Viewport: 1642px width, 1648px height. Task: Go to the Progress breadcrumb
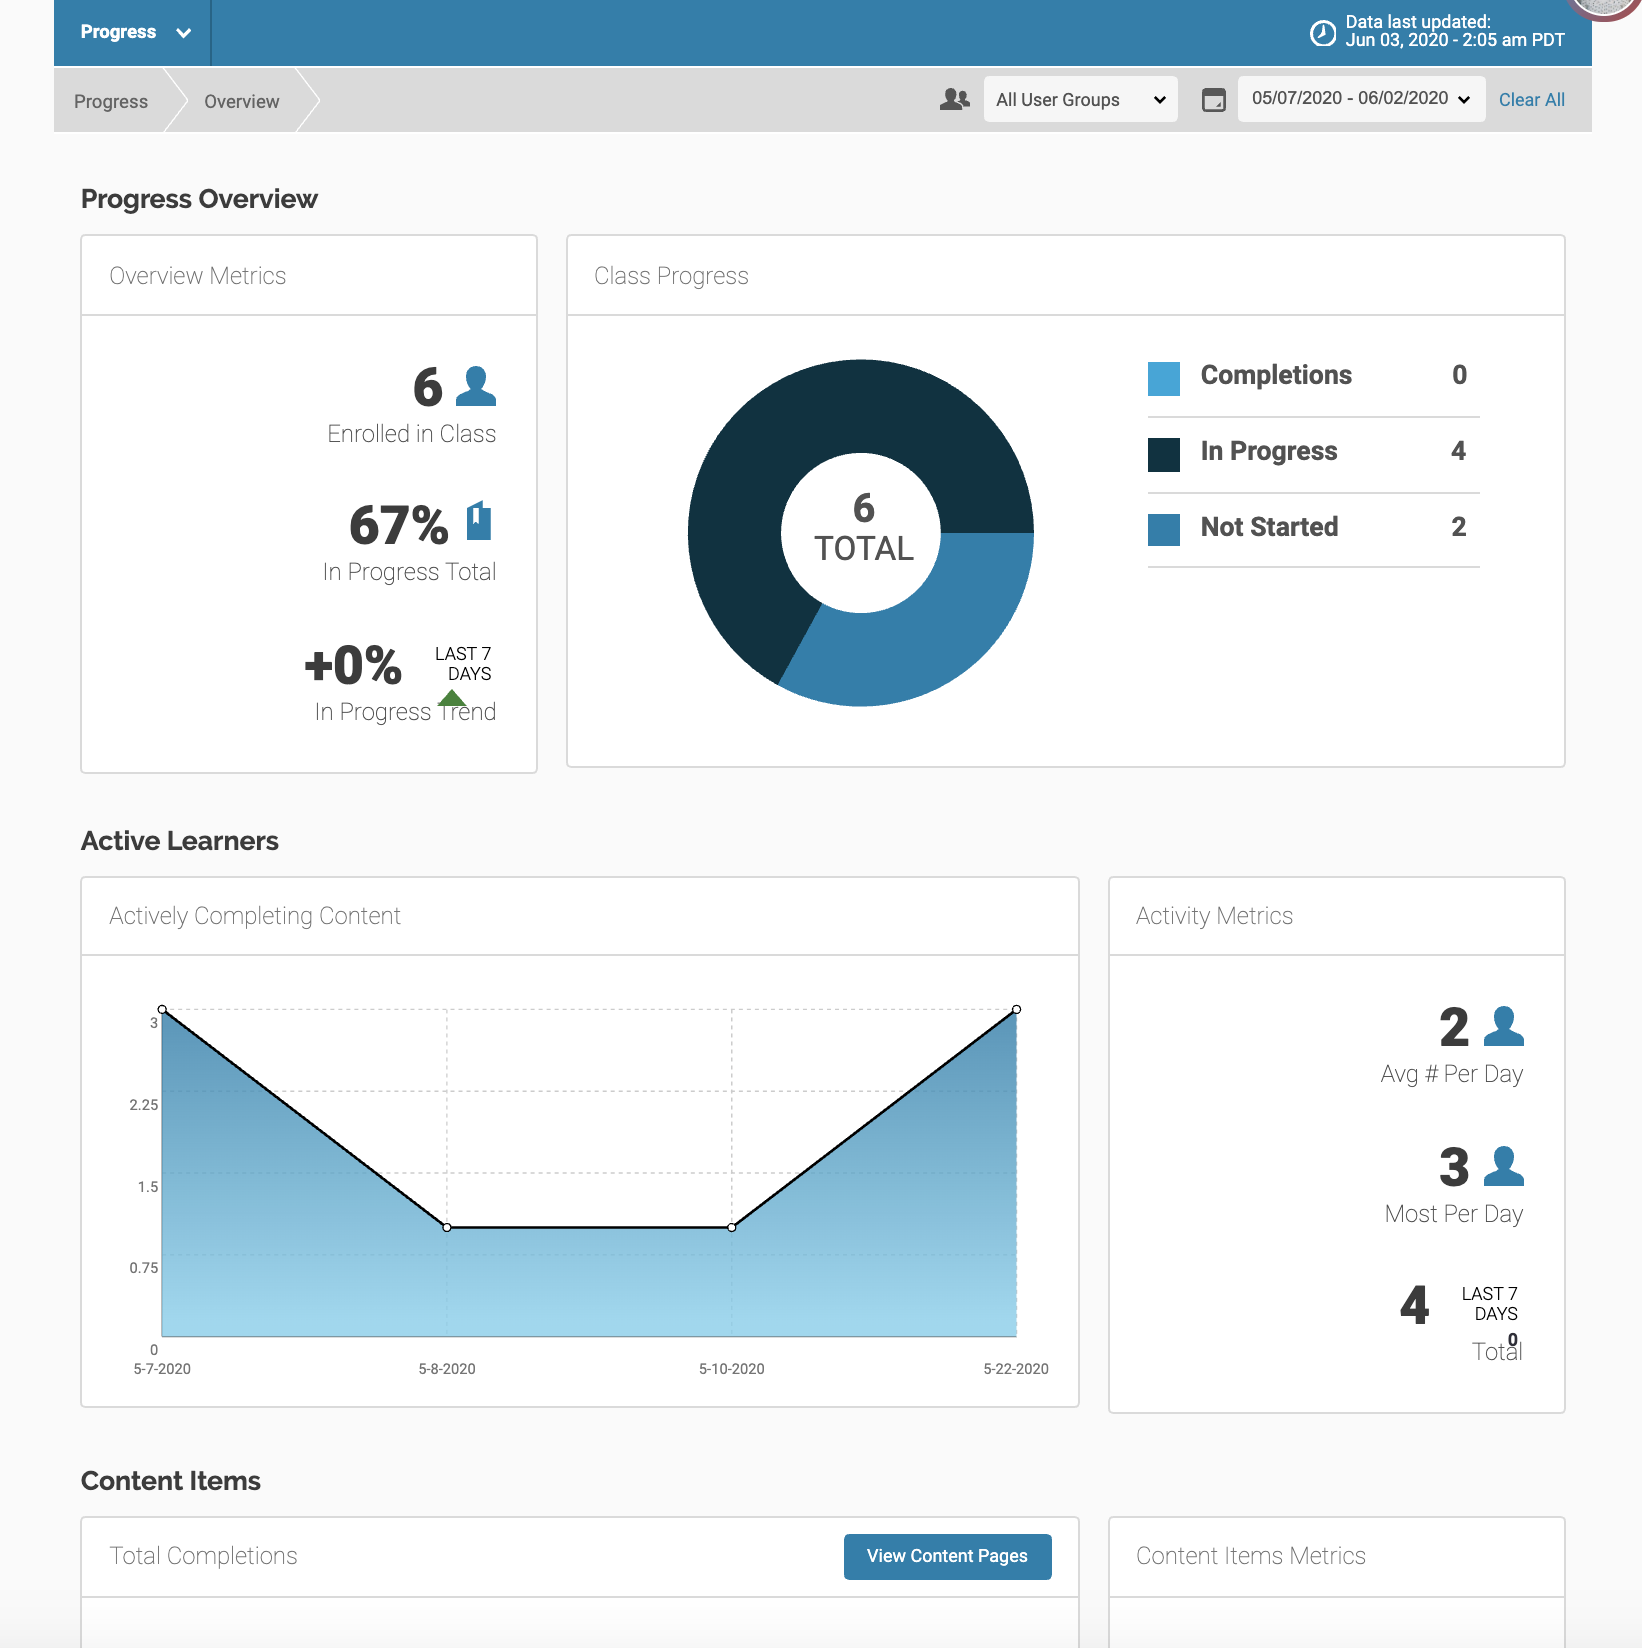click(x=111, y=102)
